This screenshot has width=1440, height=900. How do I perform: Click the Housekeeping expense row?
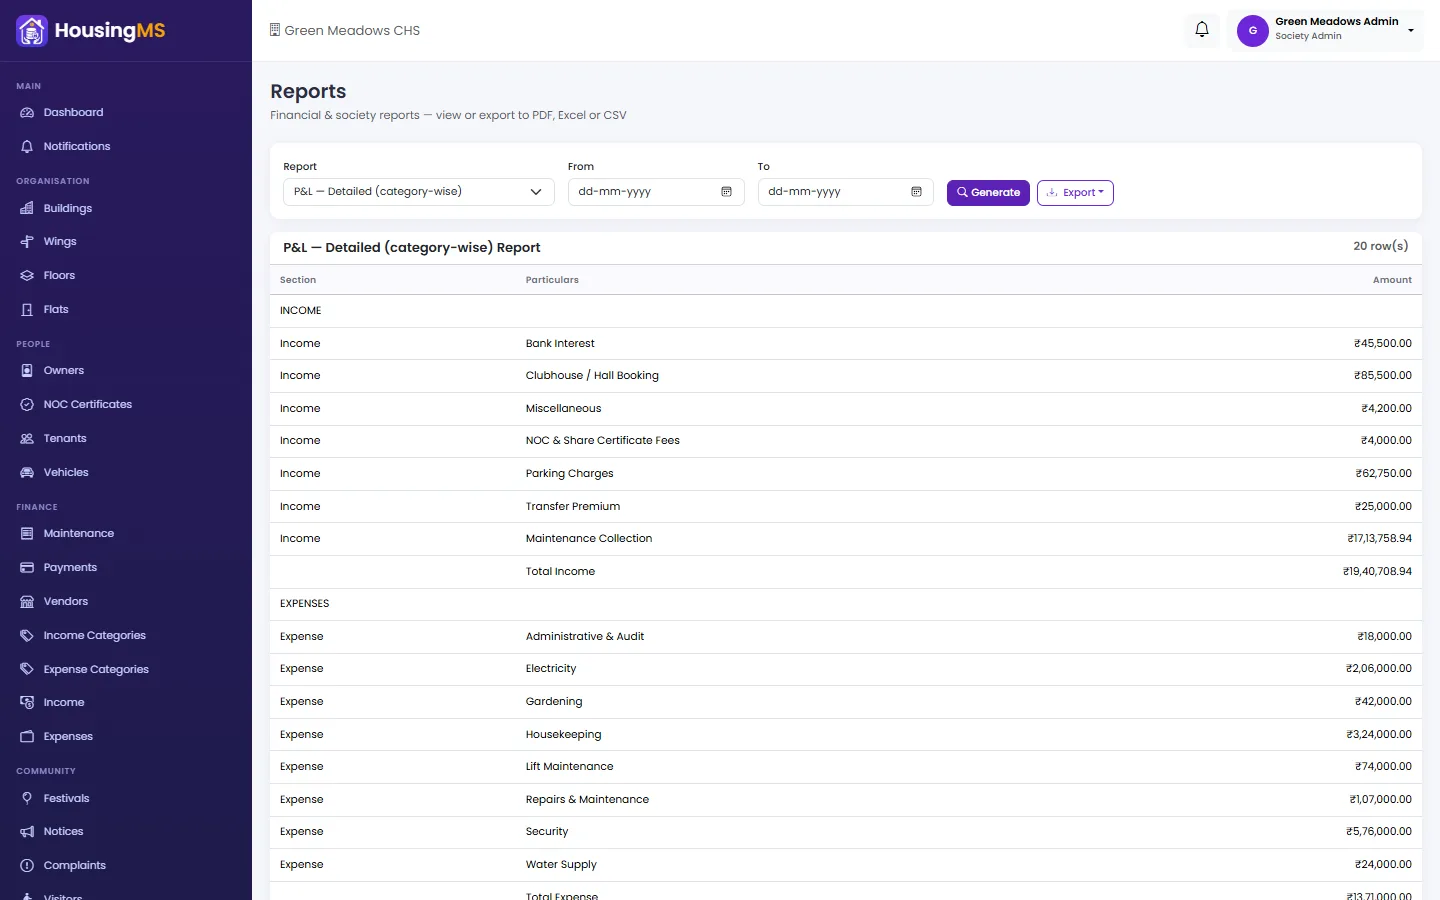(x=846, y=735)
